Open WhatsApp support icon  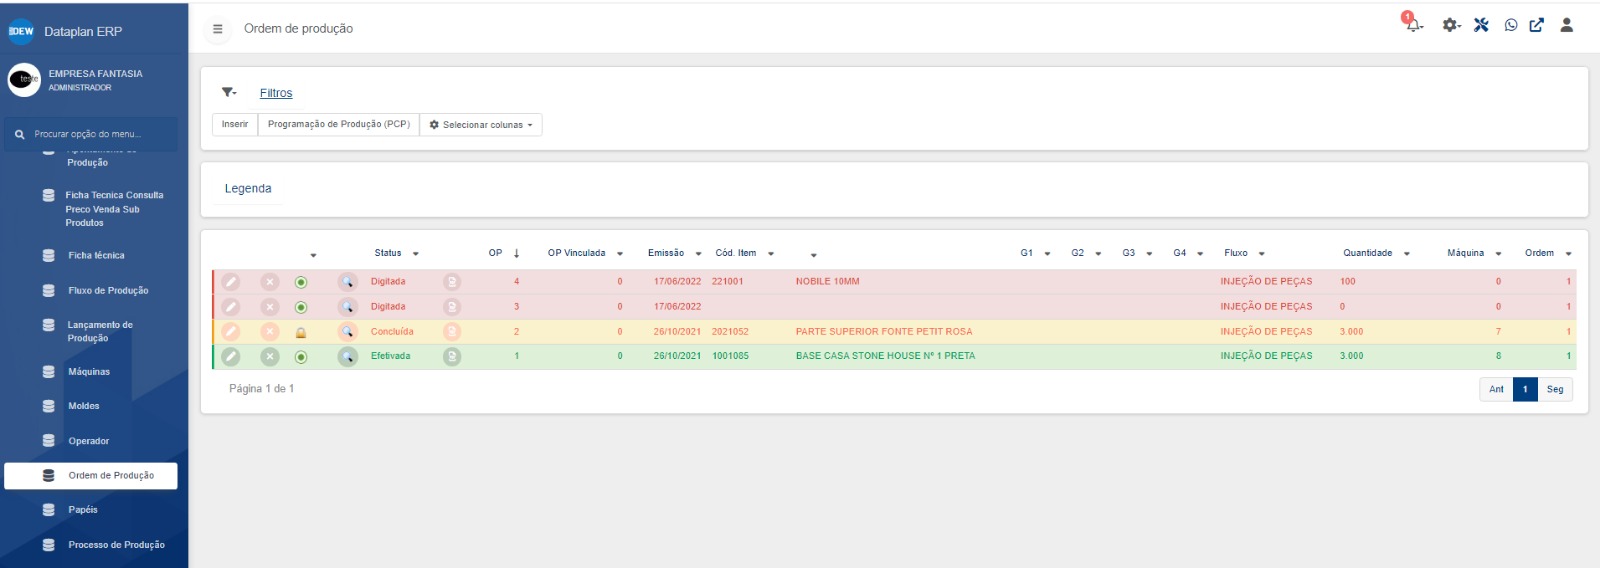click(1511, 25)
